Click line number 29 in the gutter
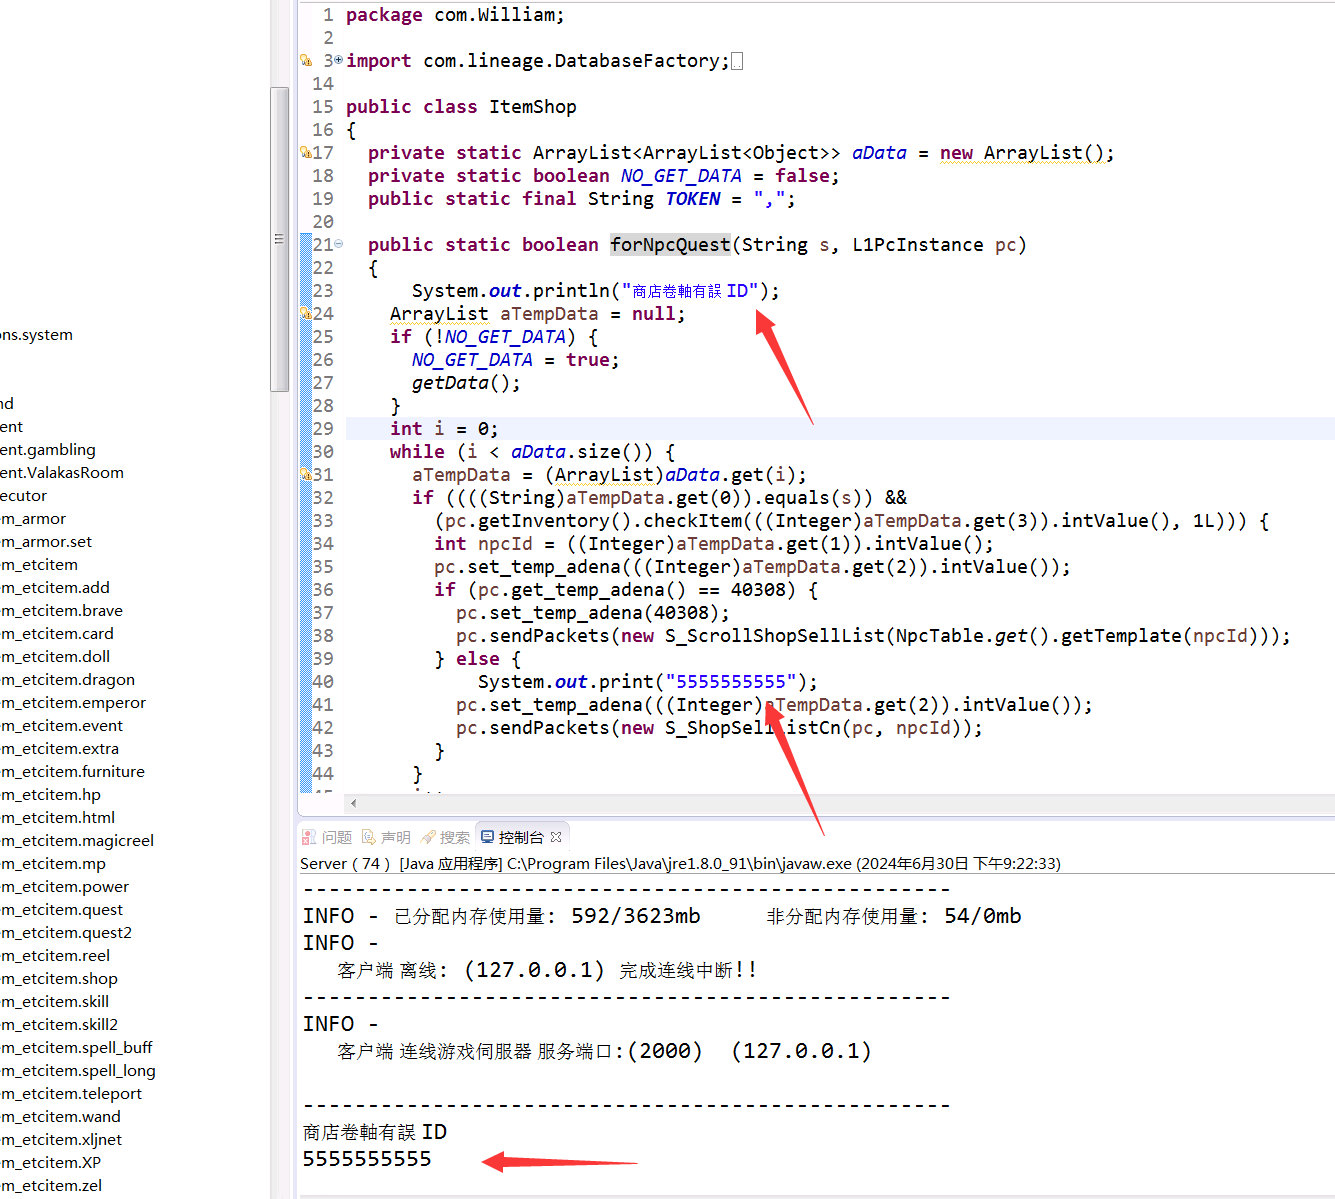This screenshot has width=1335, height=1199. click(x=323, y=429)
